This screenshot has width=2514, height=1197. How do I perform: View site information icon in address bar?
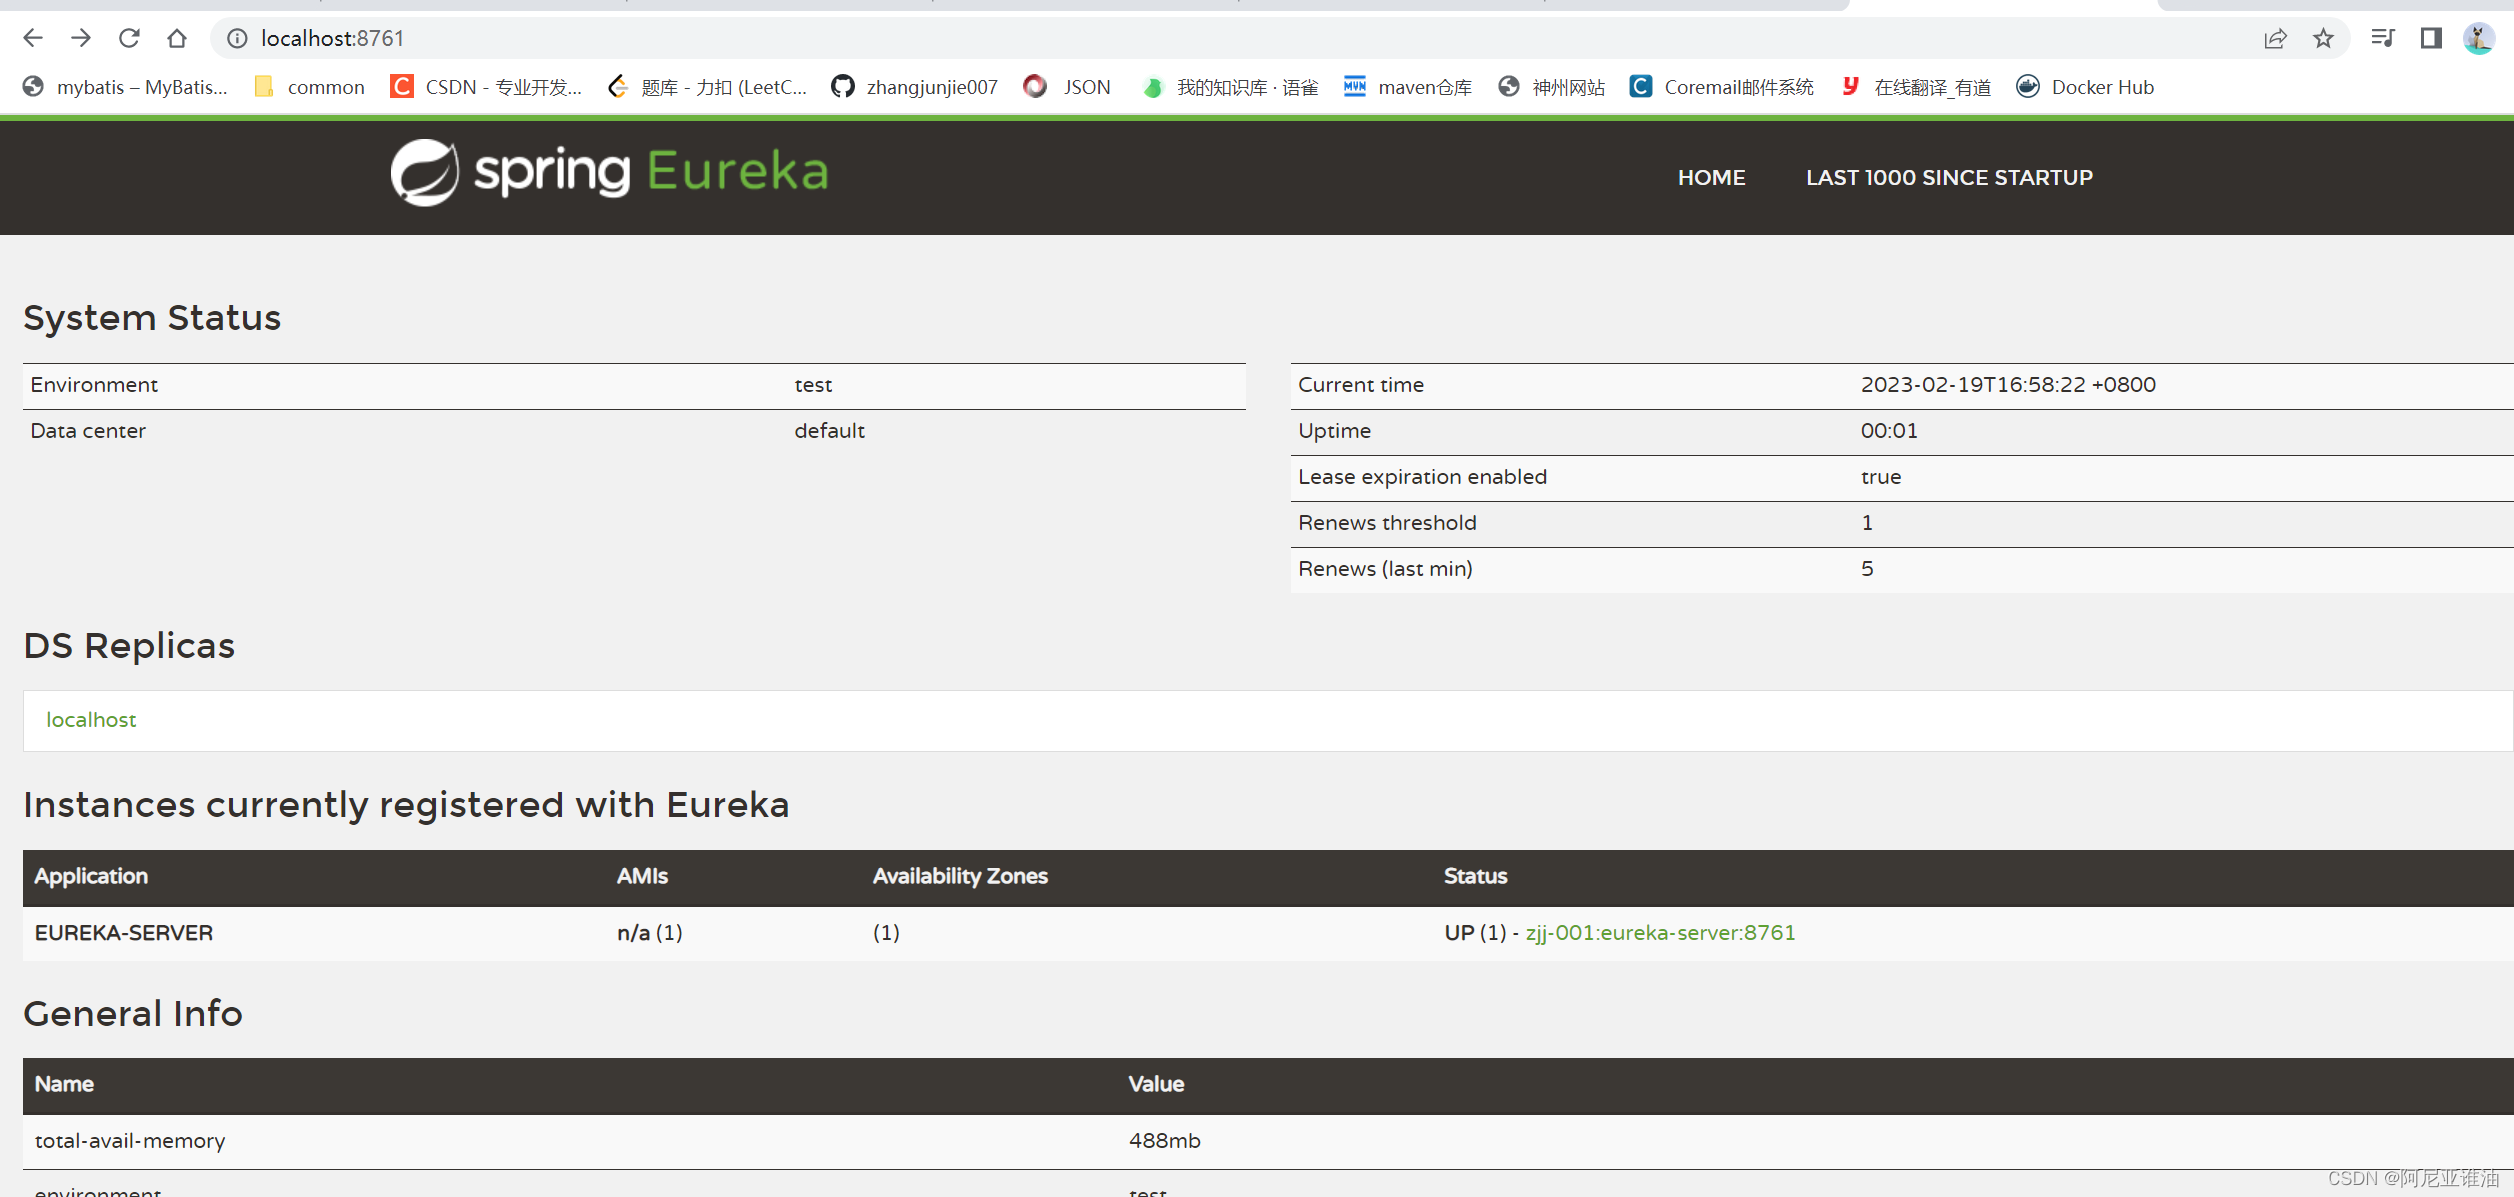(x=237, y=38)
